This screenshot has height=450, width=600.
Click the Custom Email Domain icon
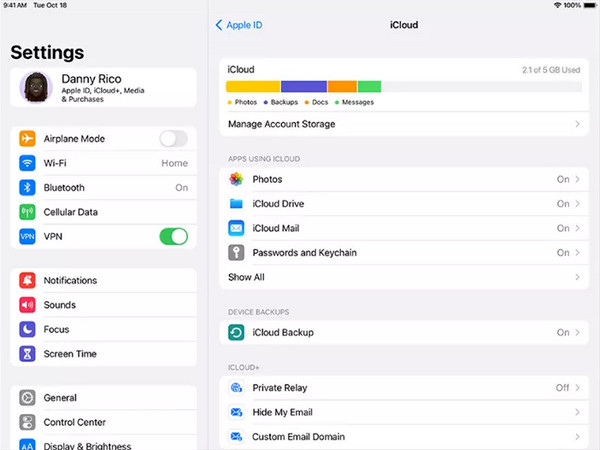[x=236, y=437]
